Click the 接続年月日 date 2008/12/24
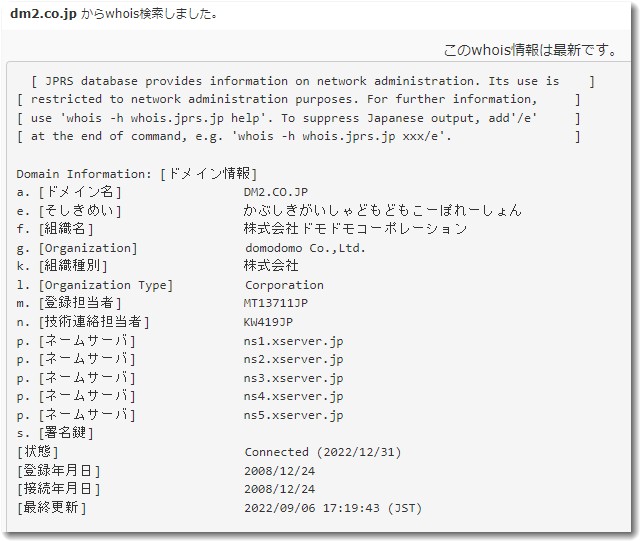640x541 pixels. click(280, 489)
